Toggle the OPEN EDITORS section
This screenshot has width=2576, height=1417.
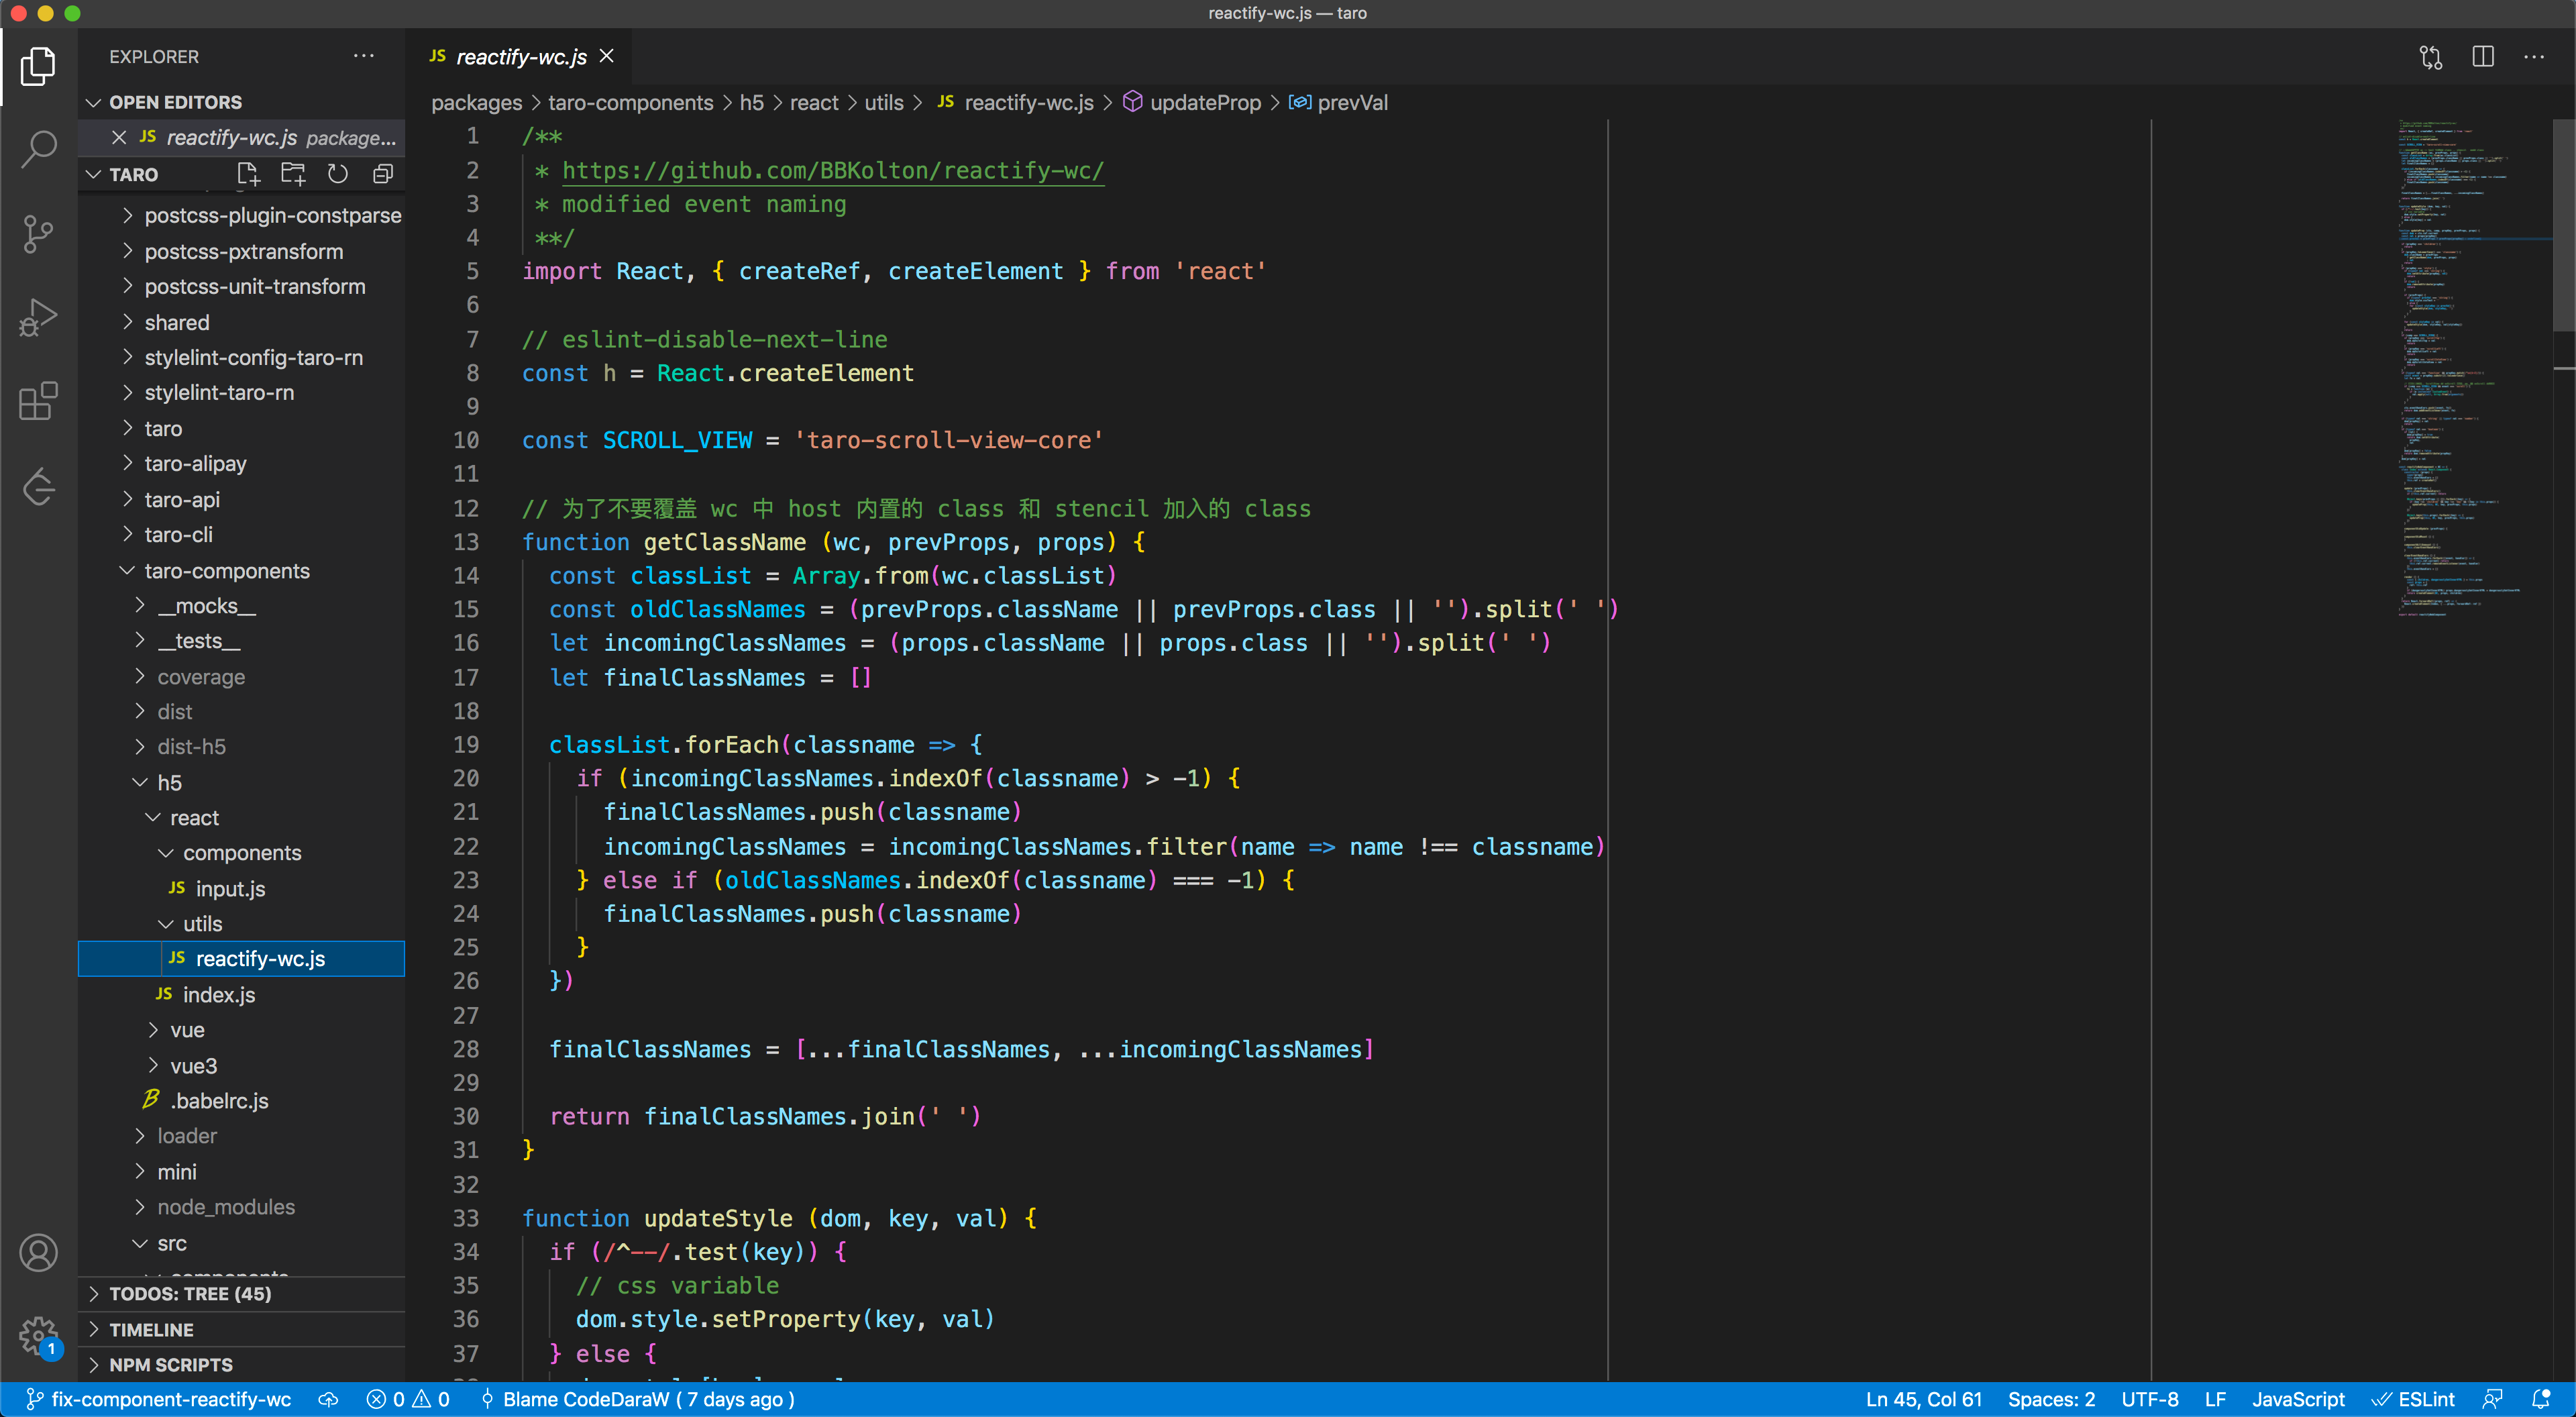pyautogui.click(x=175, y=102)
